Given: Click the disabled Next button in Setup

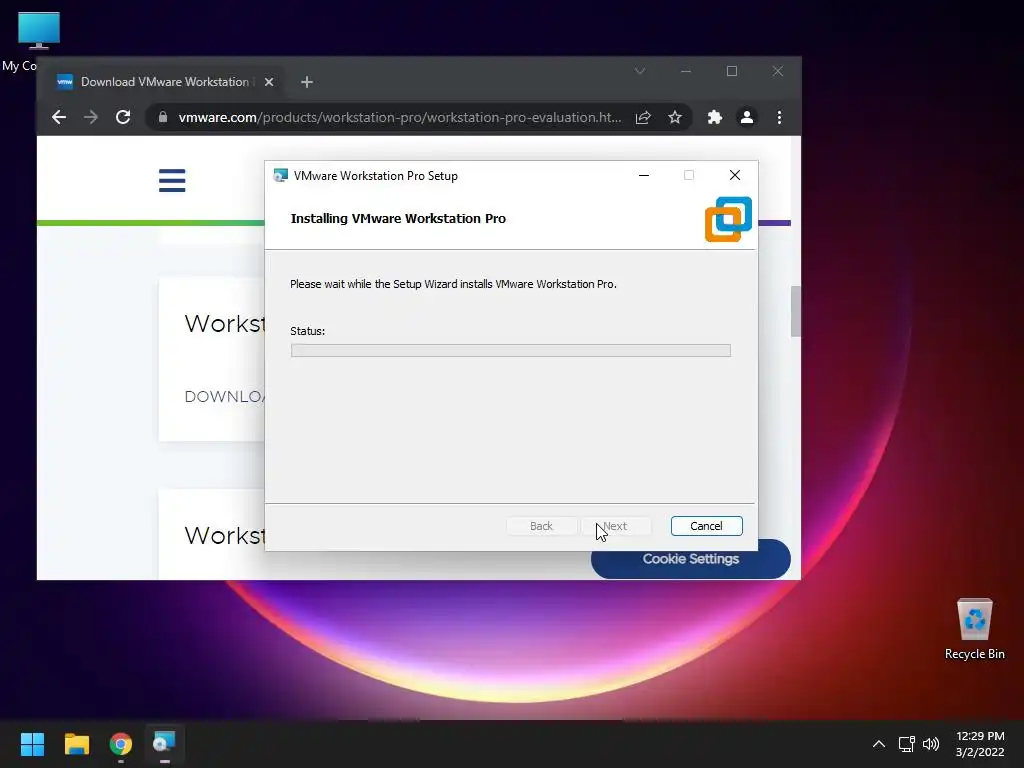Looking at the screenshot, I should click(615, 526).
